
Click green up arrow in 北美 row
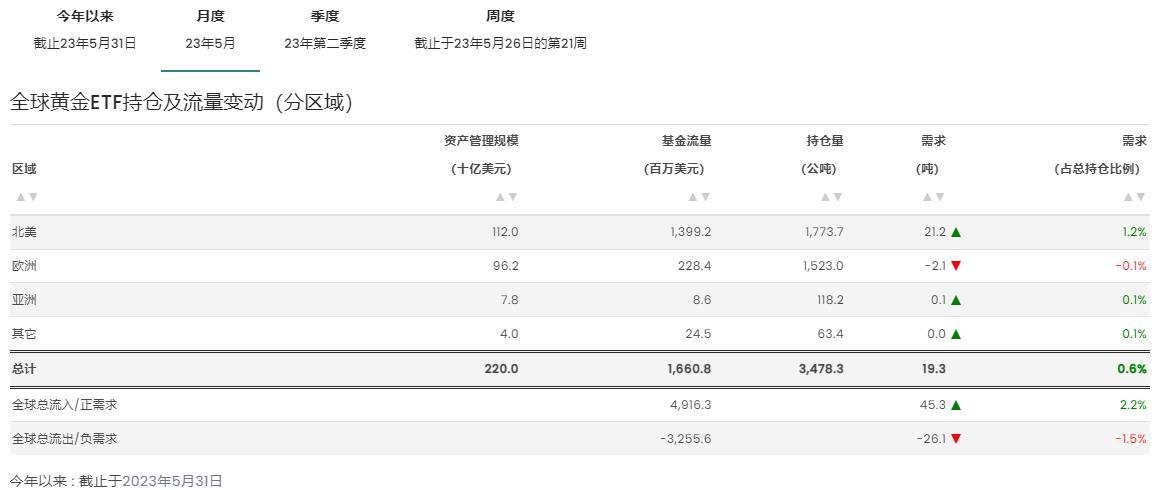pyautogui.click(x=956, y=232)
